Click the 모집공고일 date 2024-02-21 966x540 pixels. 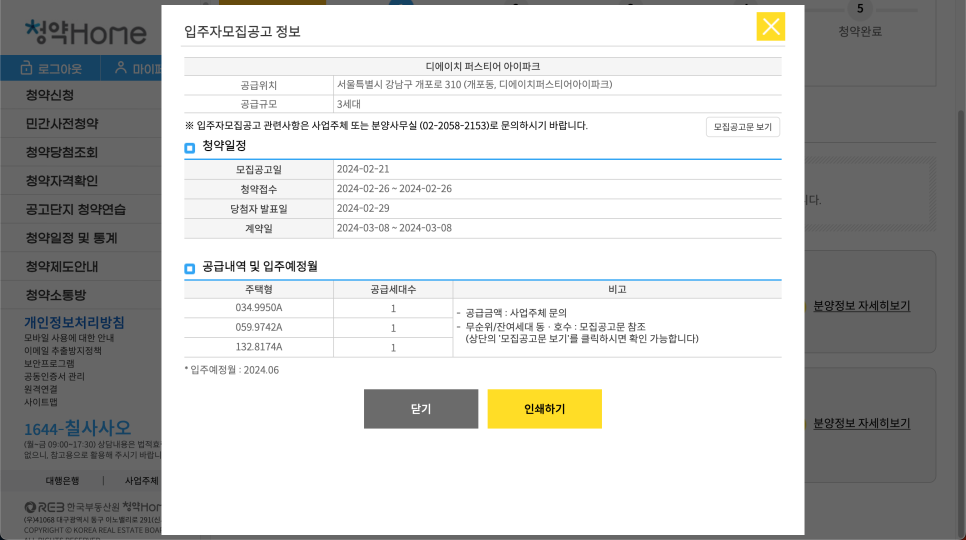click(363, 169)
